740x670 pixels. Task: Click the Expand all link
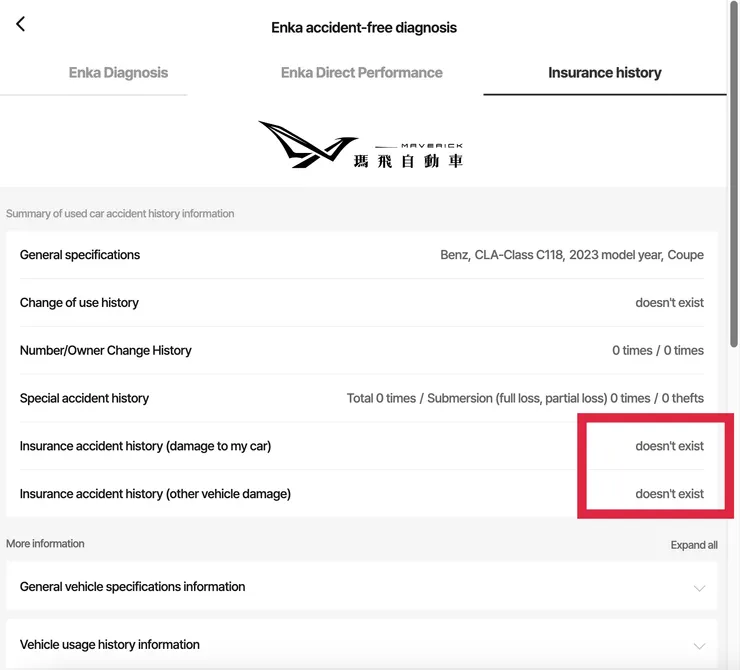pos(694,545)
